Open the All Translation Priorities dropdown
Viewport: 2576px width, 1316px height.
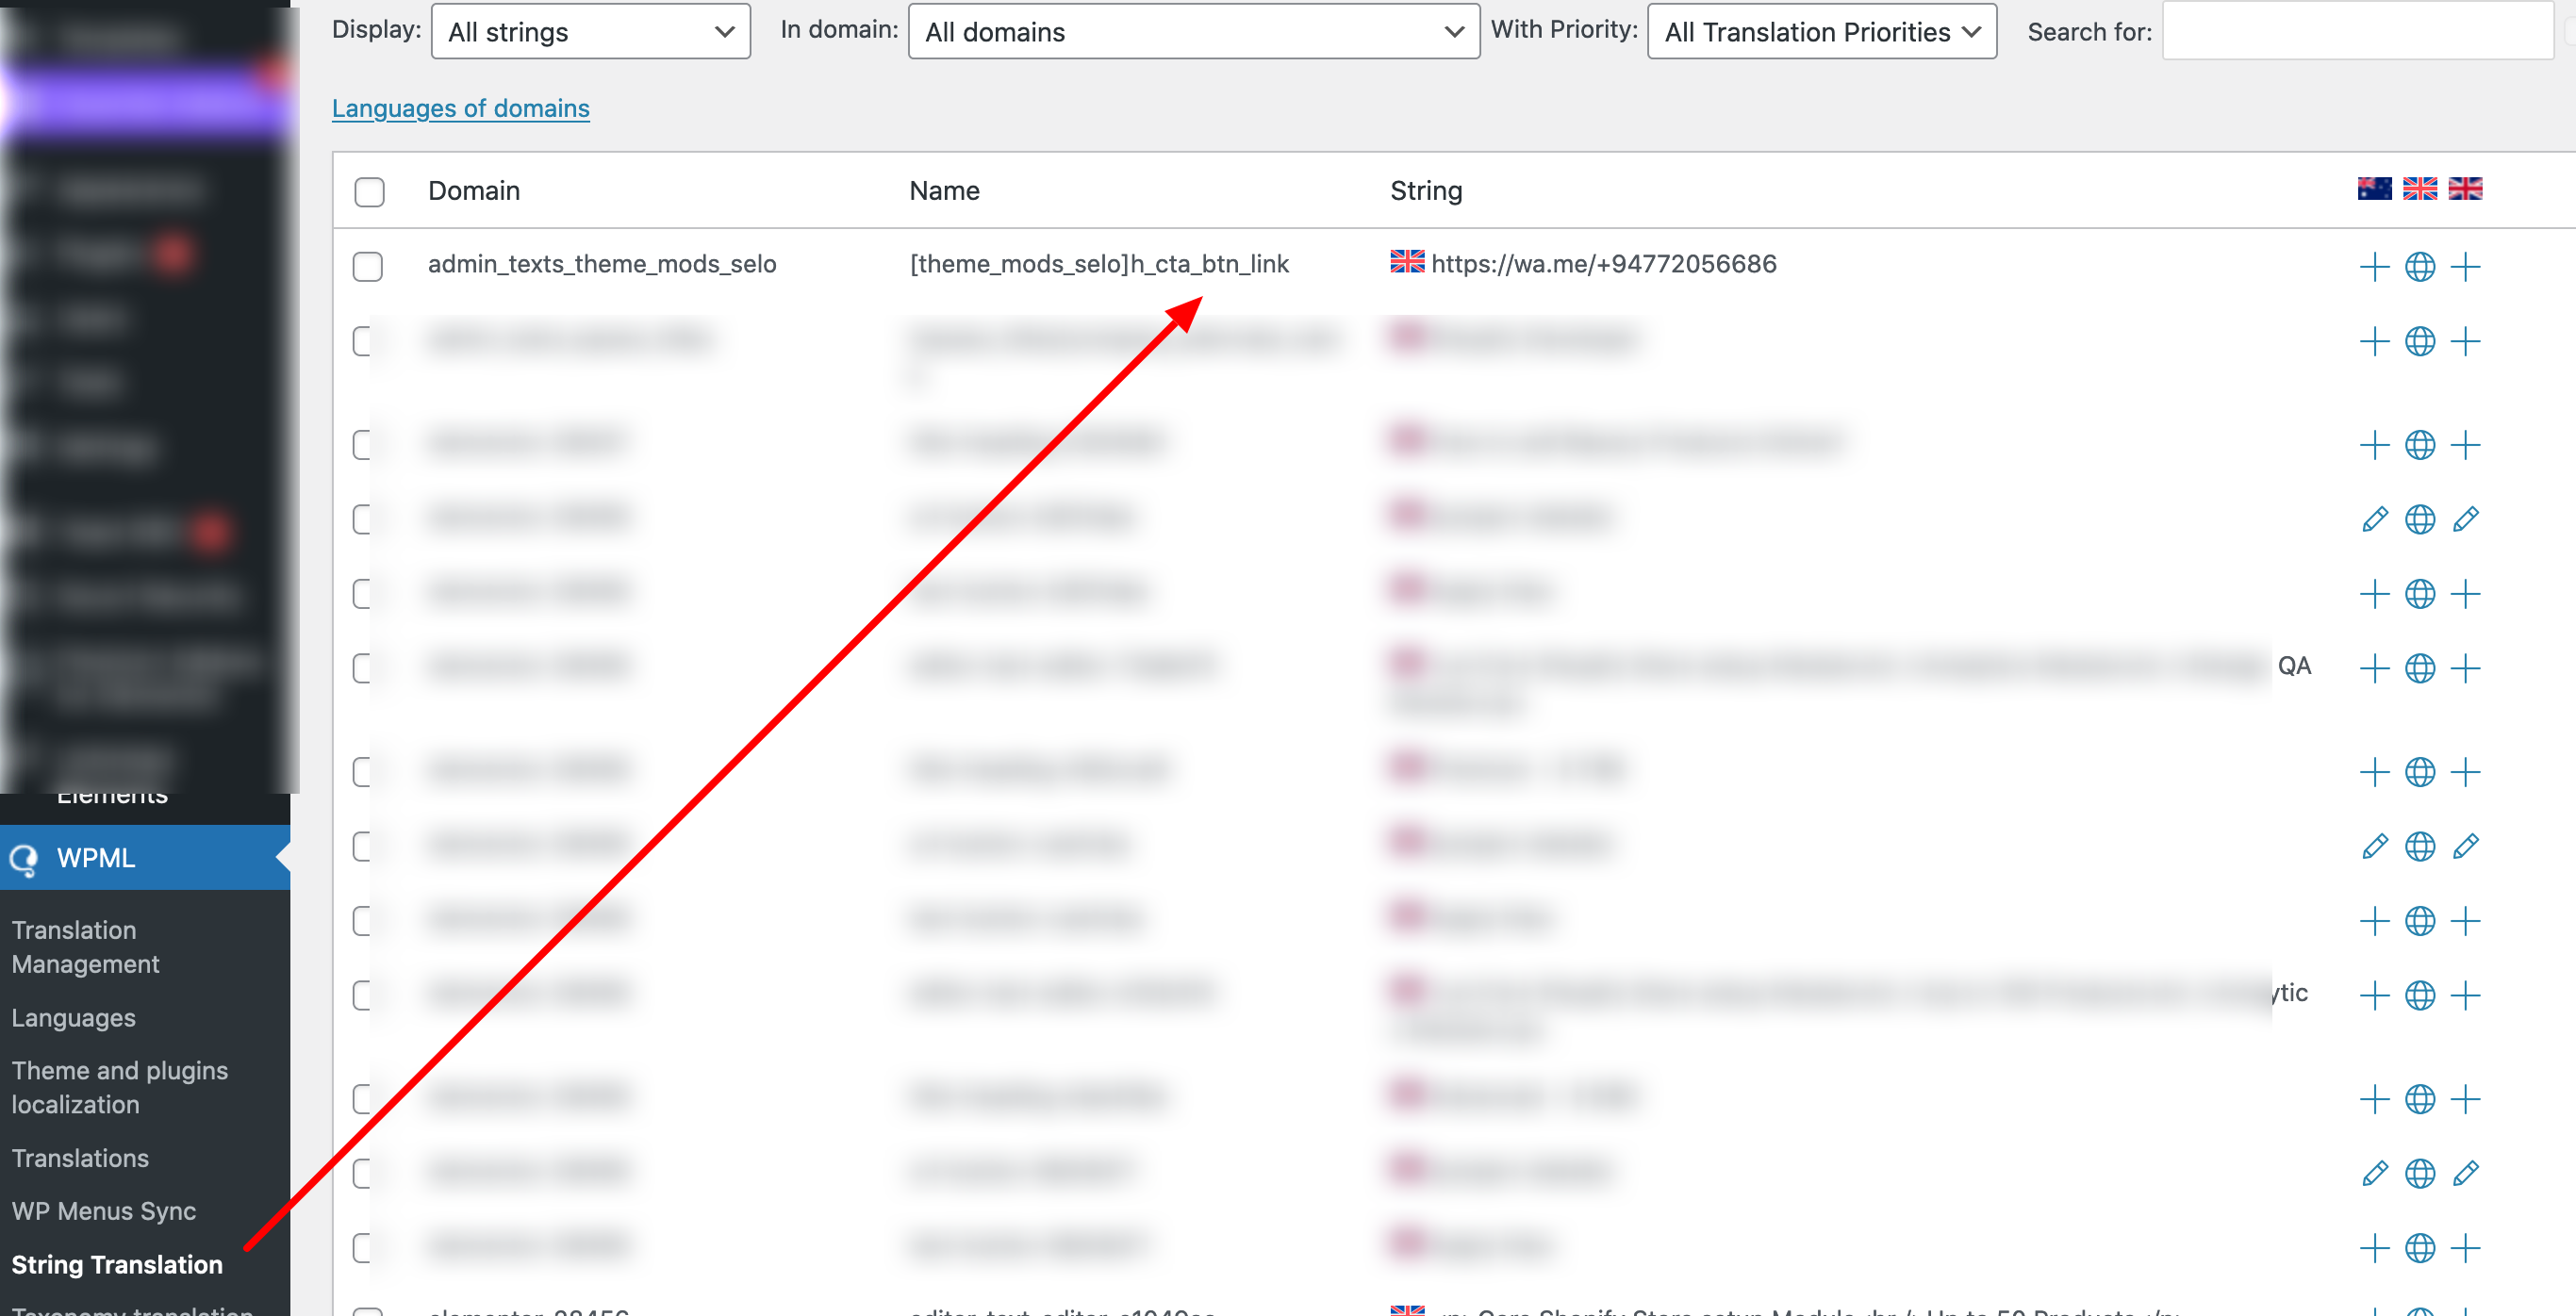(x=1821, y=32)
